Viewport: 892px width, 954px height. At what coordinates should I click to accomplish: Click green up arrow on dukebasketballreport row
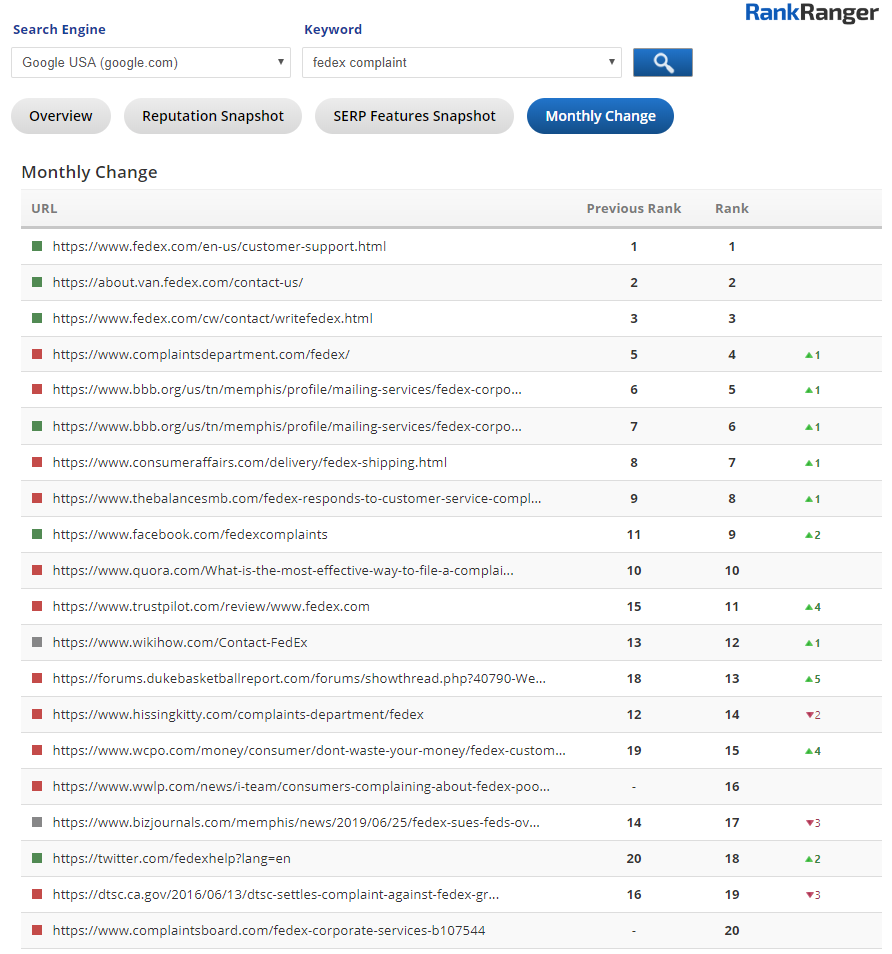808,679
